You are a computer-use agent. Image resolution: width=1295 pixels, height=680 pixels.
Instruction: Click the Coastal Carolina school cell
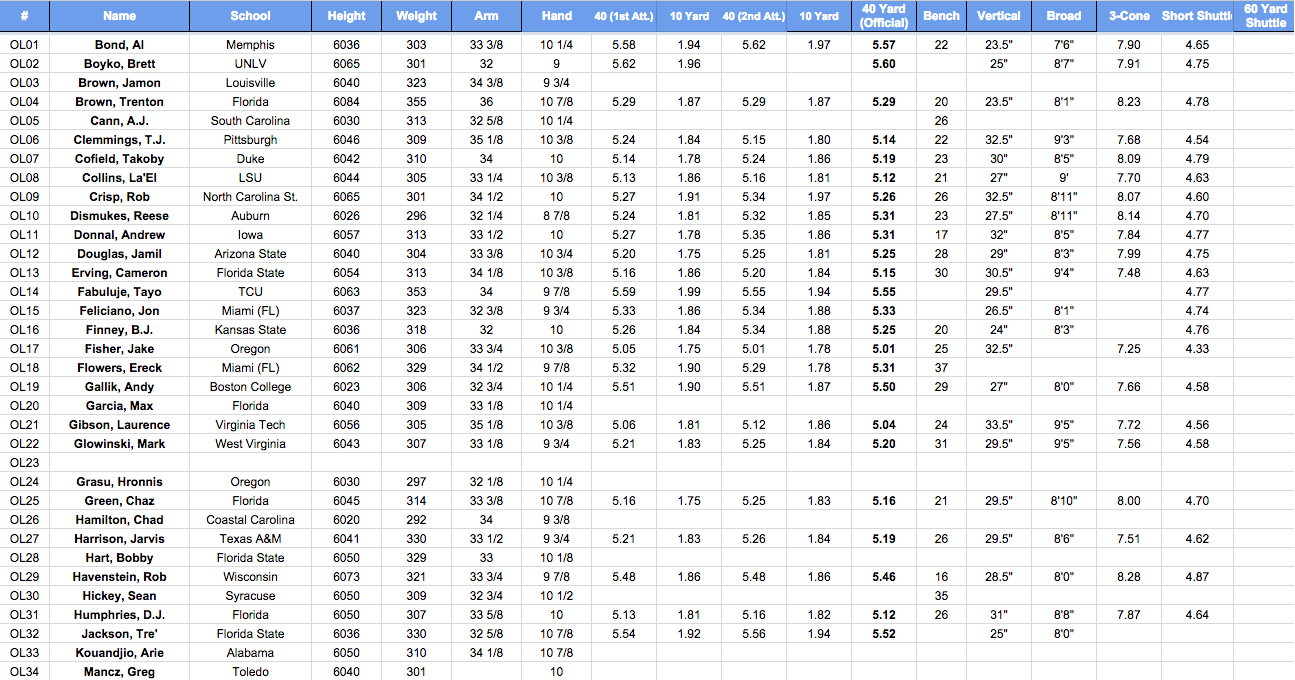tap(250, 520)
